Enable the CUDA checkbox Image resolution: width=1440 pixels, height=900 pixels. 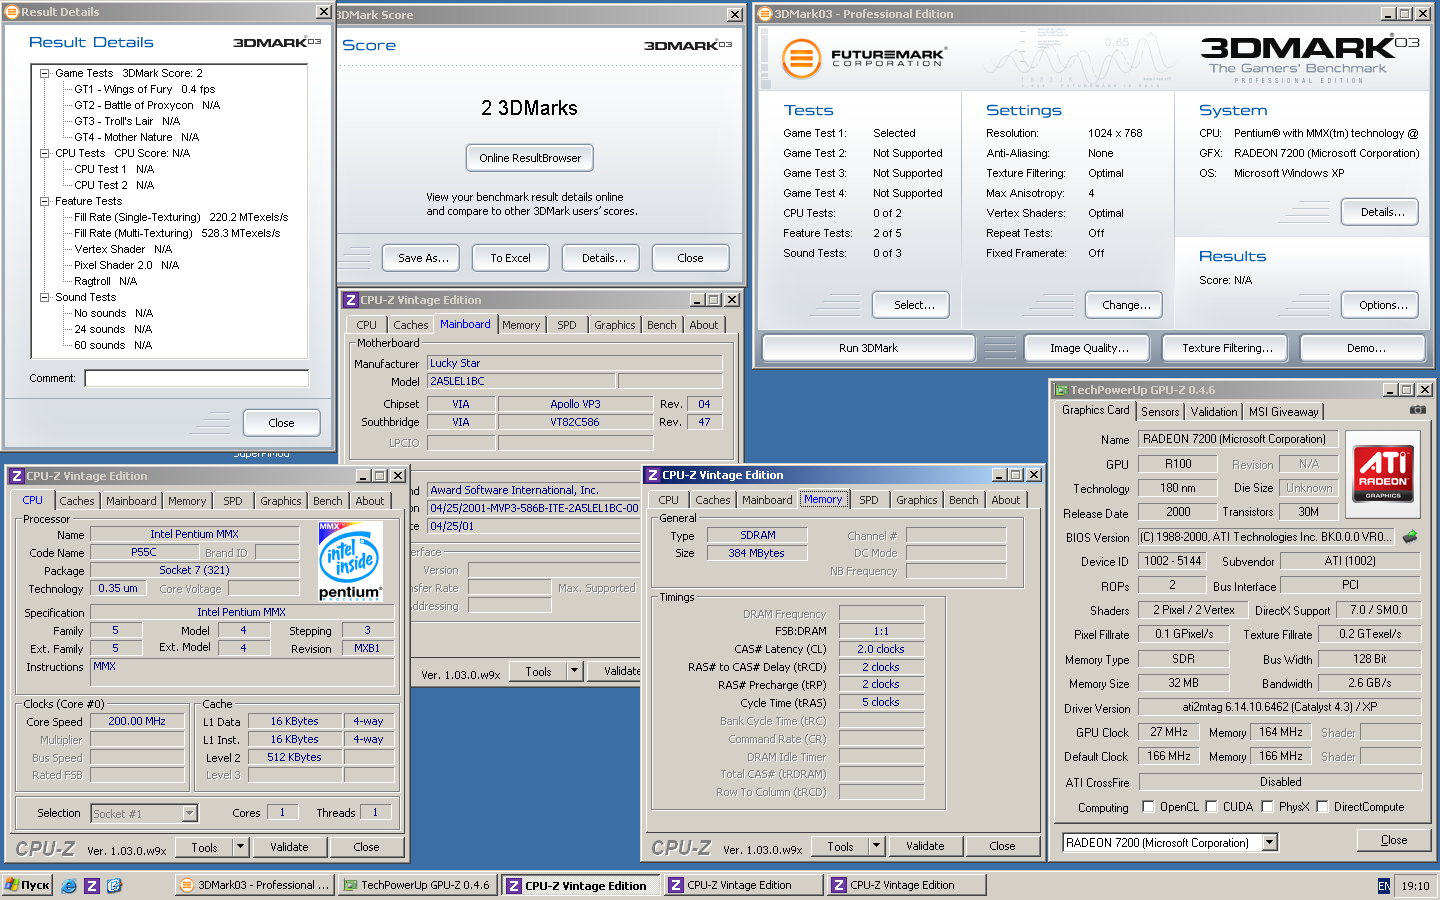pyautogui.click(x=1211, y=806)
